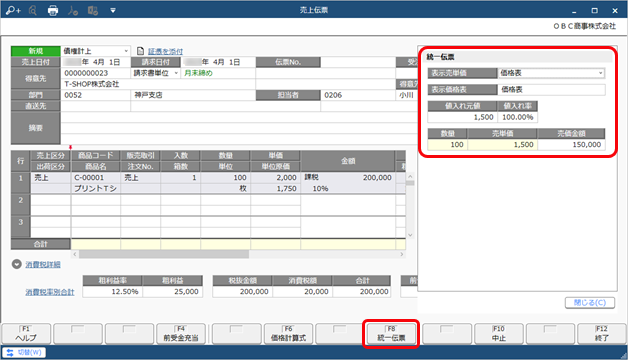Select row header 3 in the grid
Image resolution: width=628 pixels, height=360 pixels.
point(20,227)
